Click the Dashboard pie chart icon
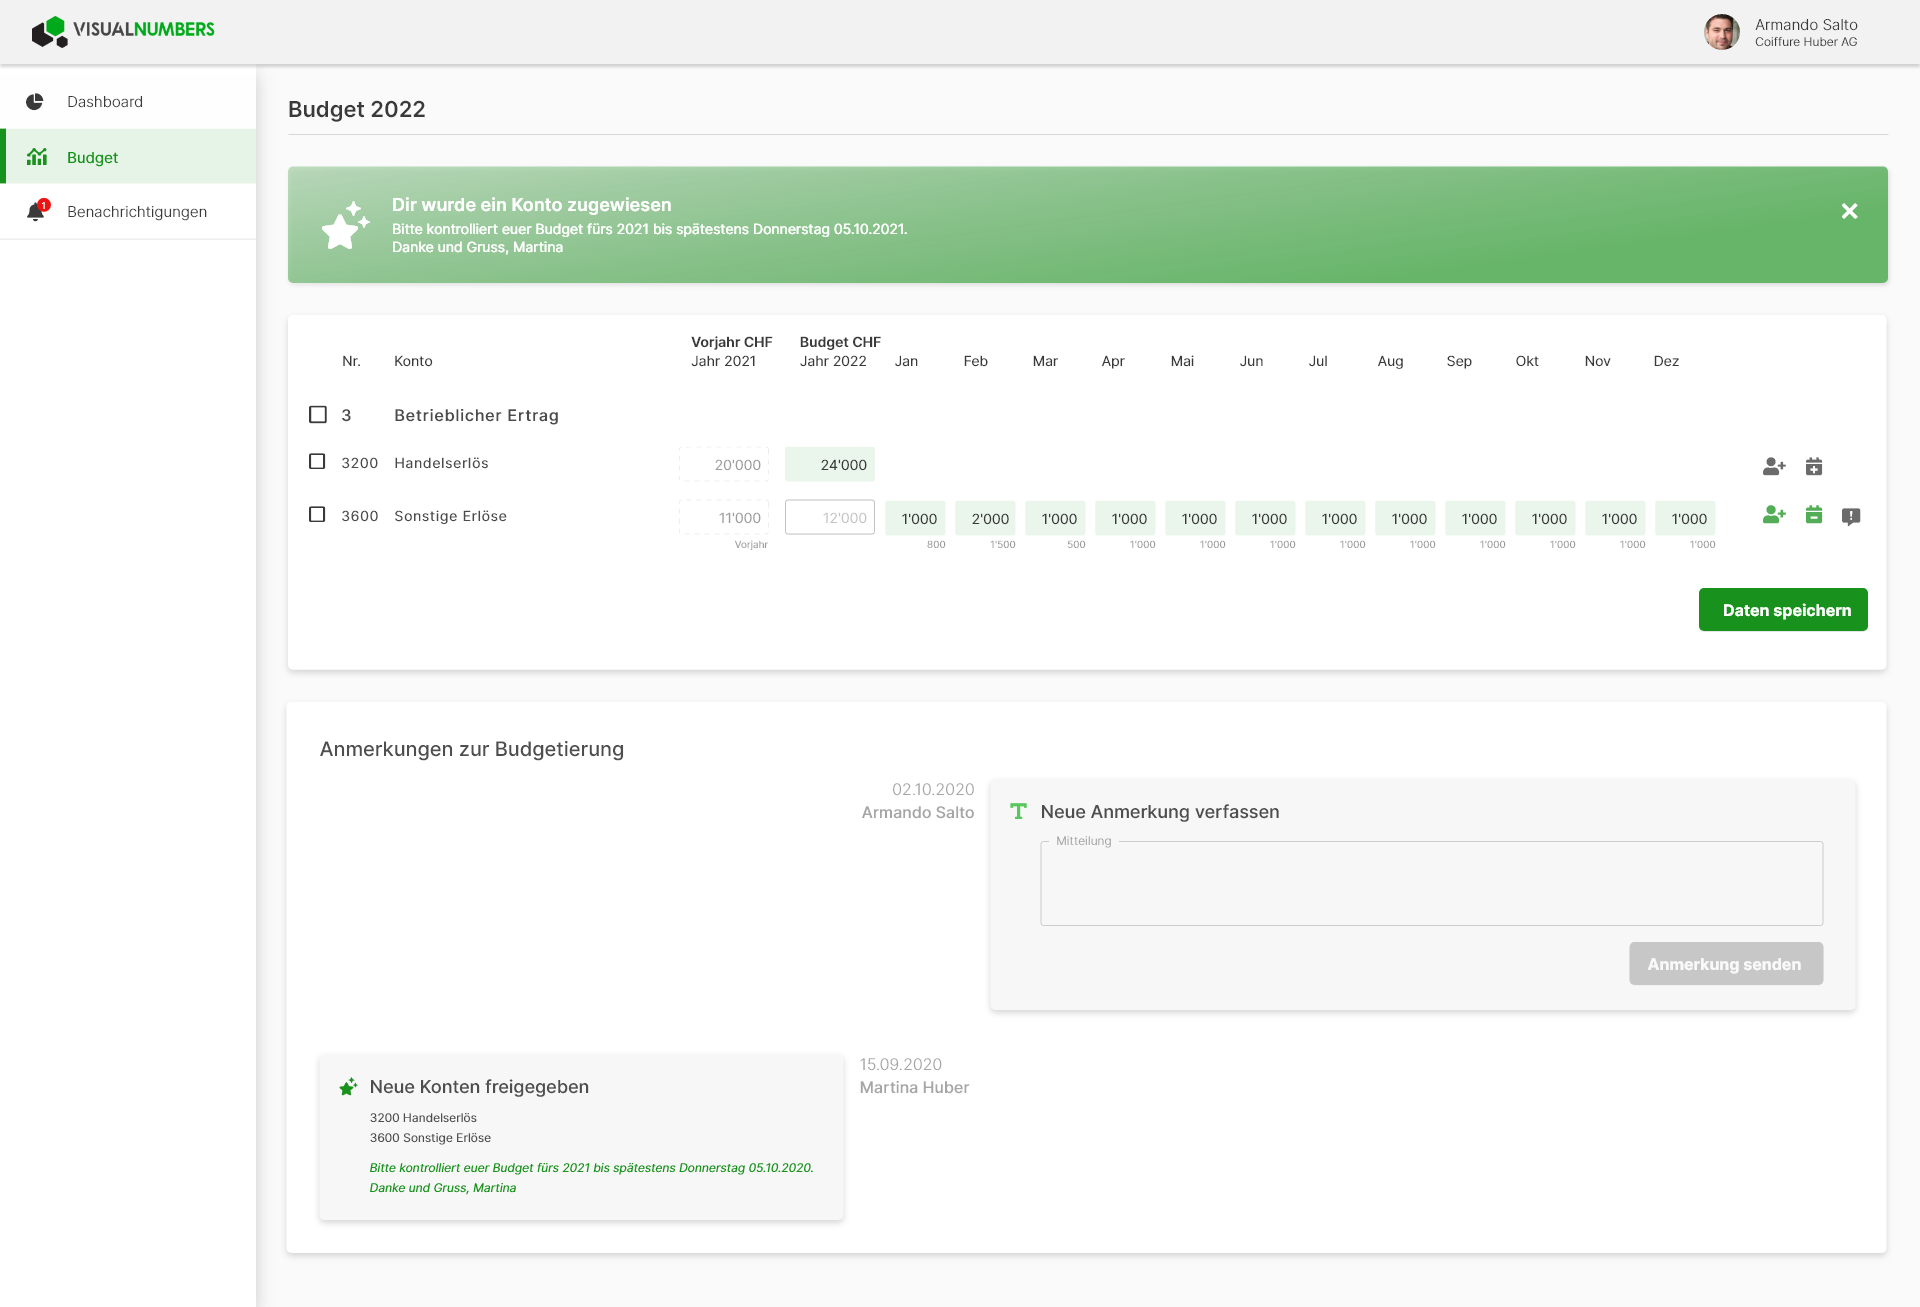Viewport: 1920px width, 1307px height. click(35, 102)
